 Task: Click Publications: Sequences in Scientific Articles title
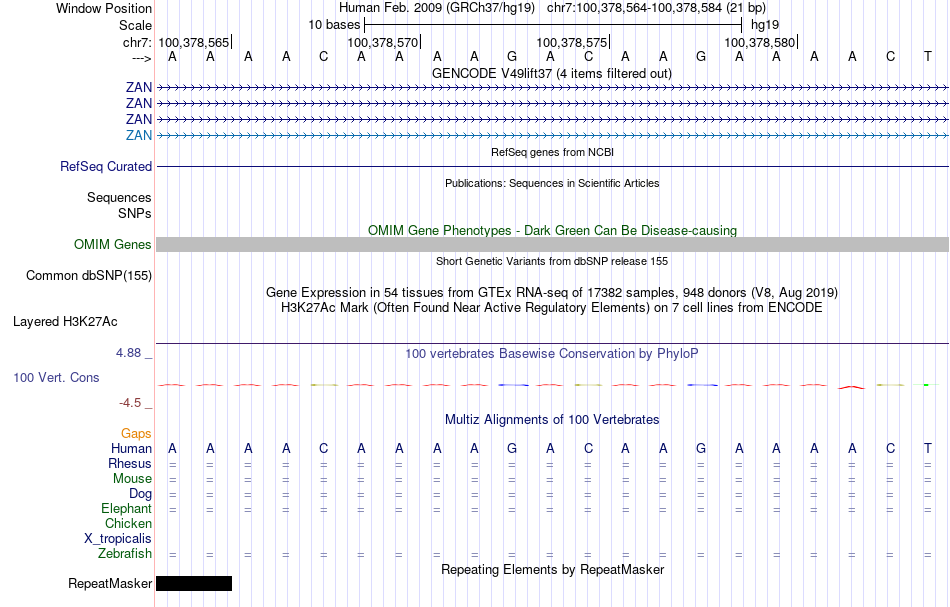click(x=552, y=183)
